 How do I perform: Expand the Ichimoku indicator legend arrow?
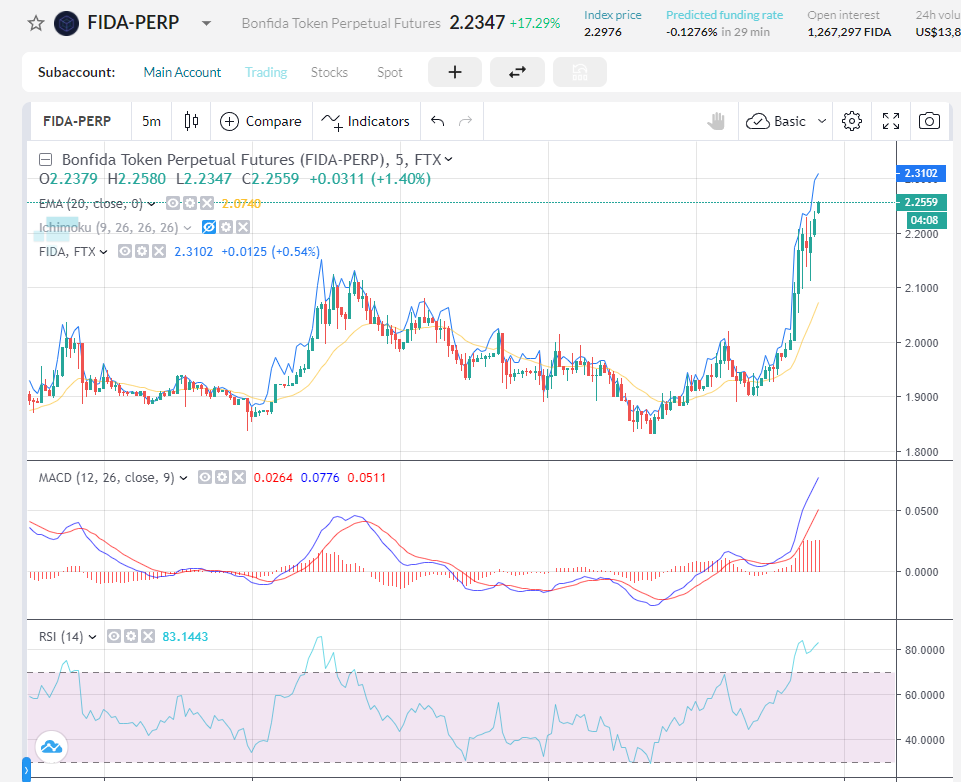[x=188, y=227]
